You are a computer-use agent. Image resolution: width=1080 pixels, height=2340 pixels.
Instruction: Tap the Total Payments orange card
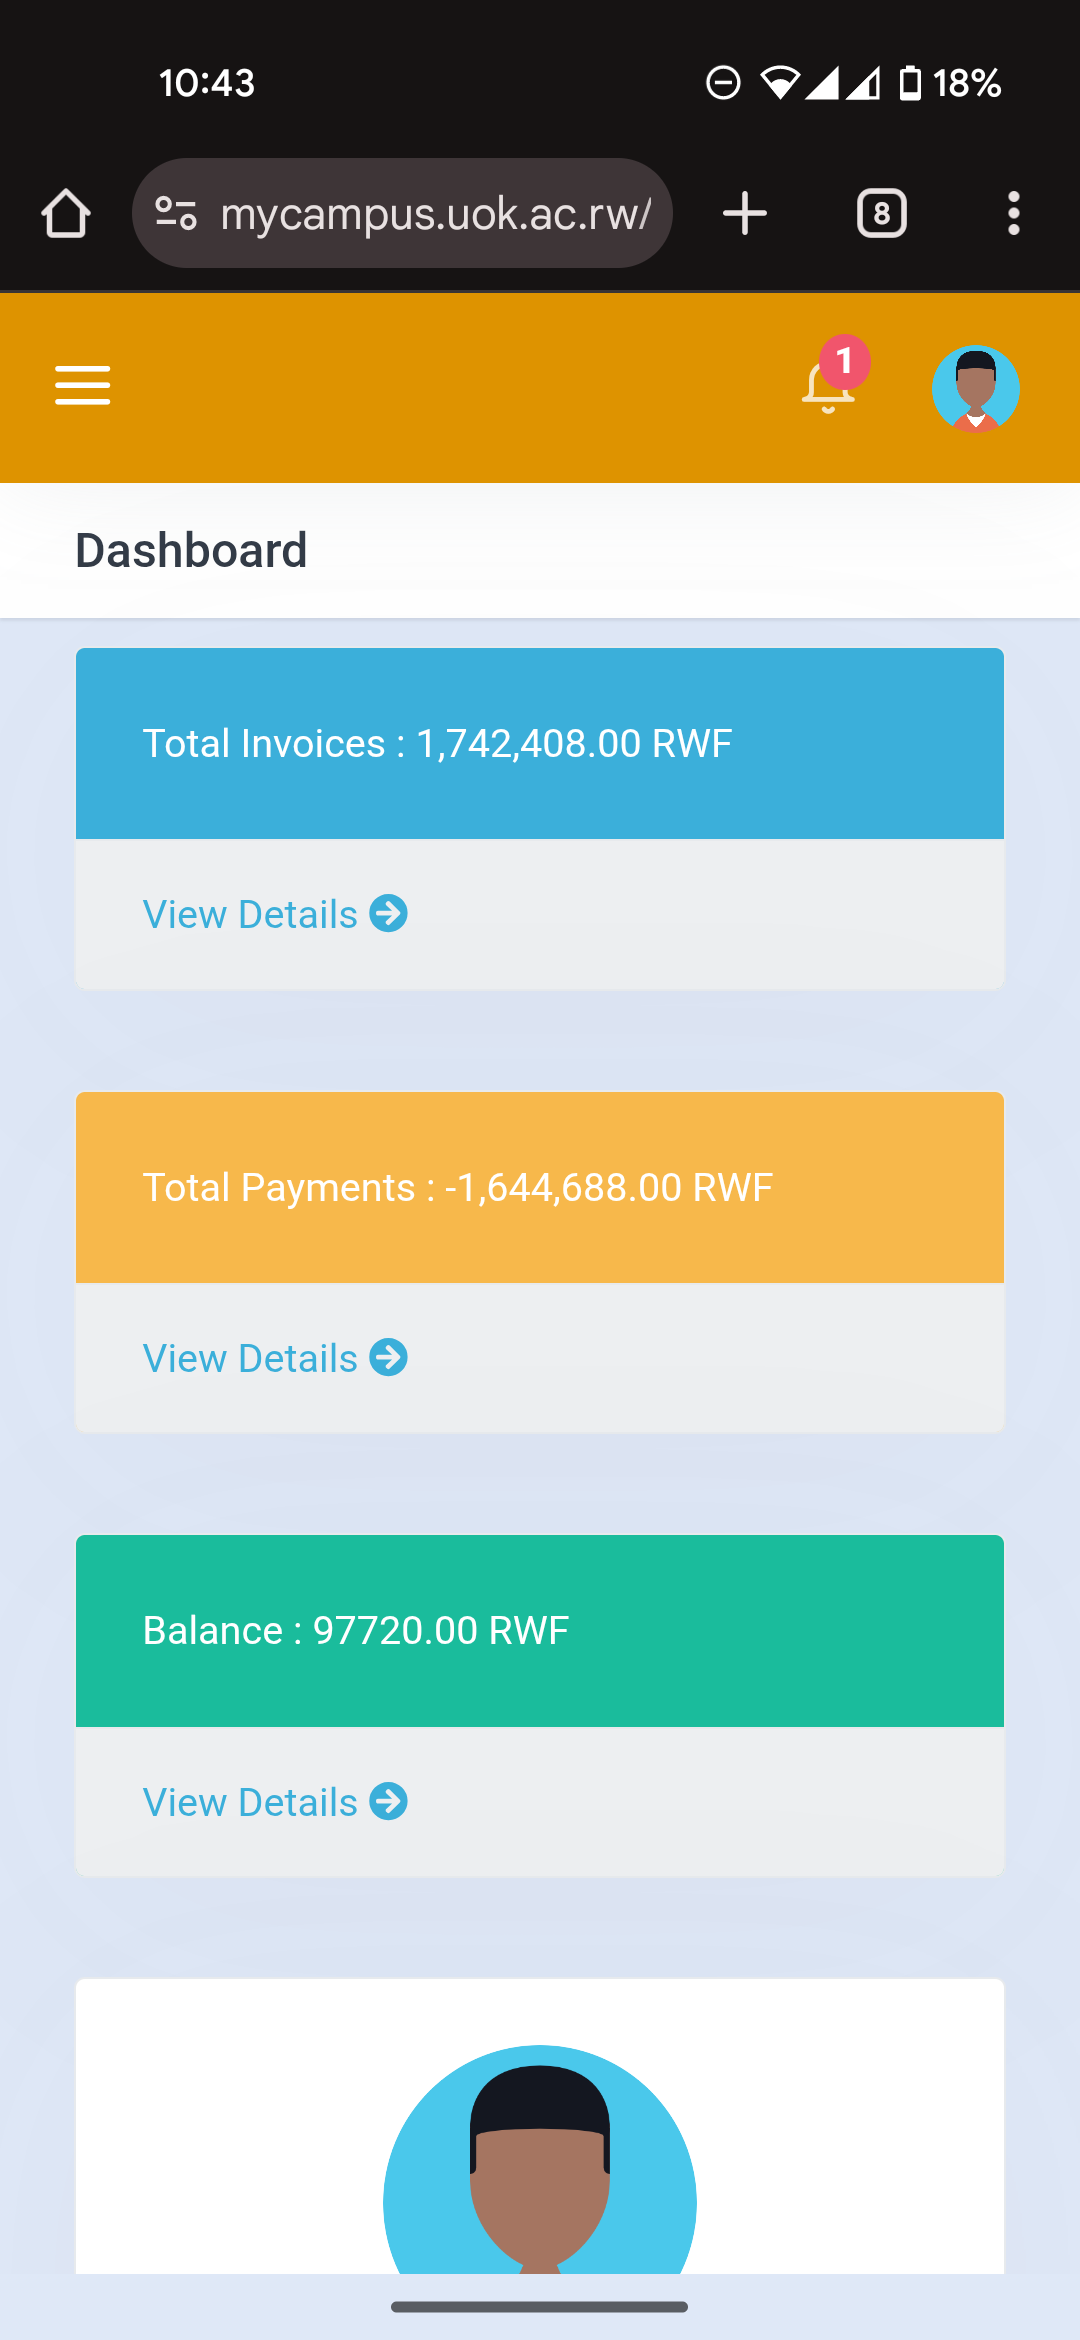coord(540,1187)
